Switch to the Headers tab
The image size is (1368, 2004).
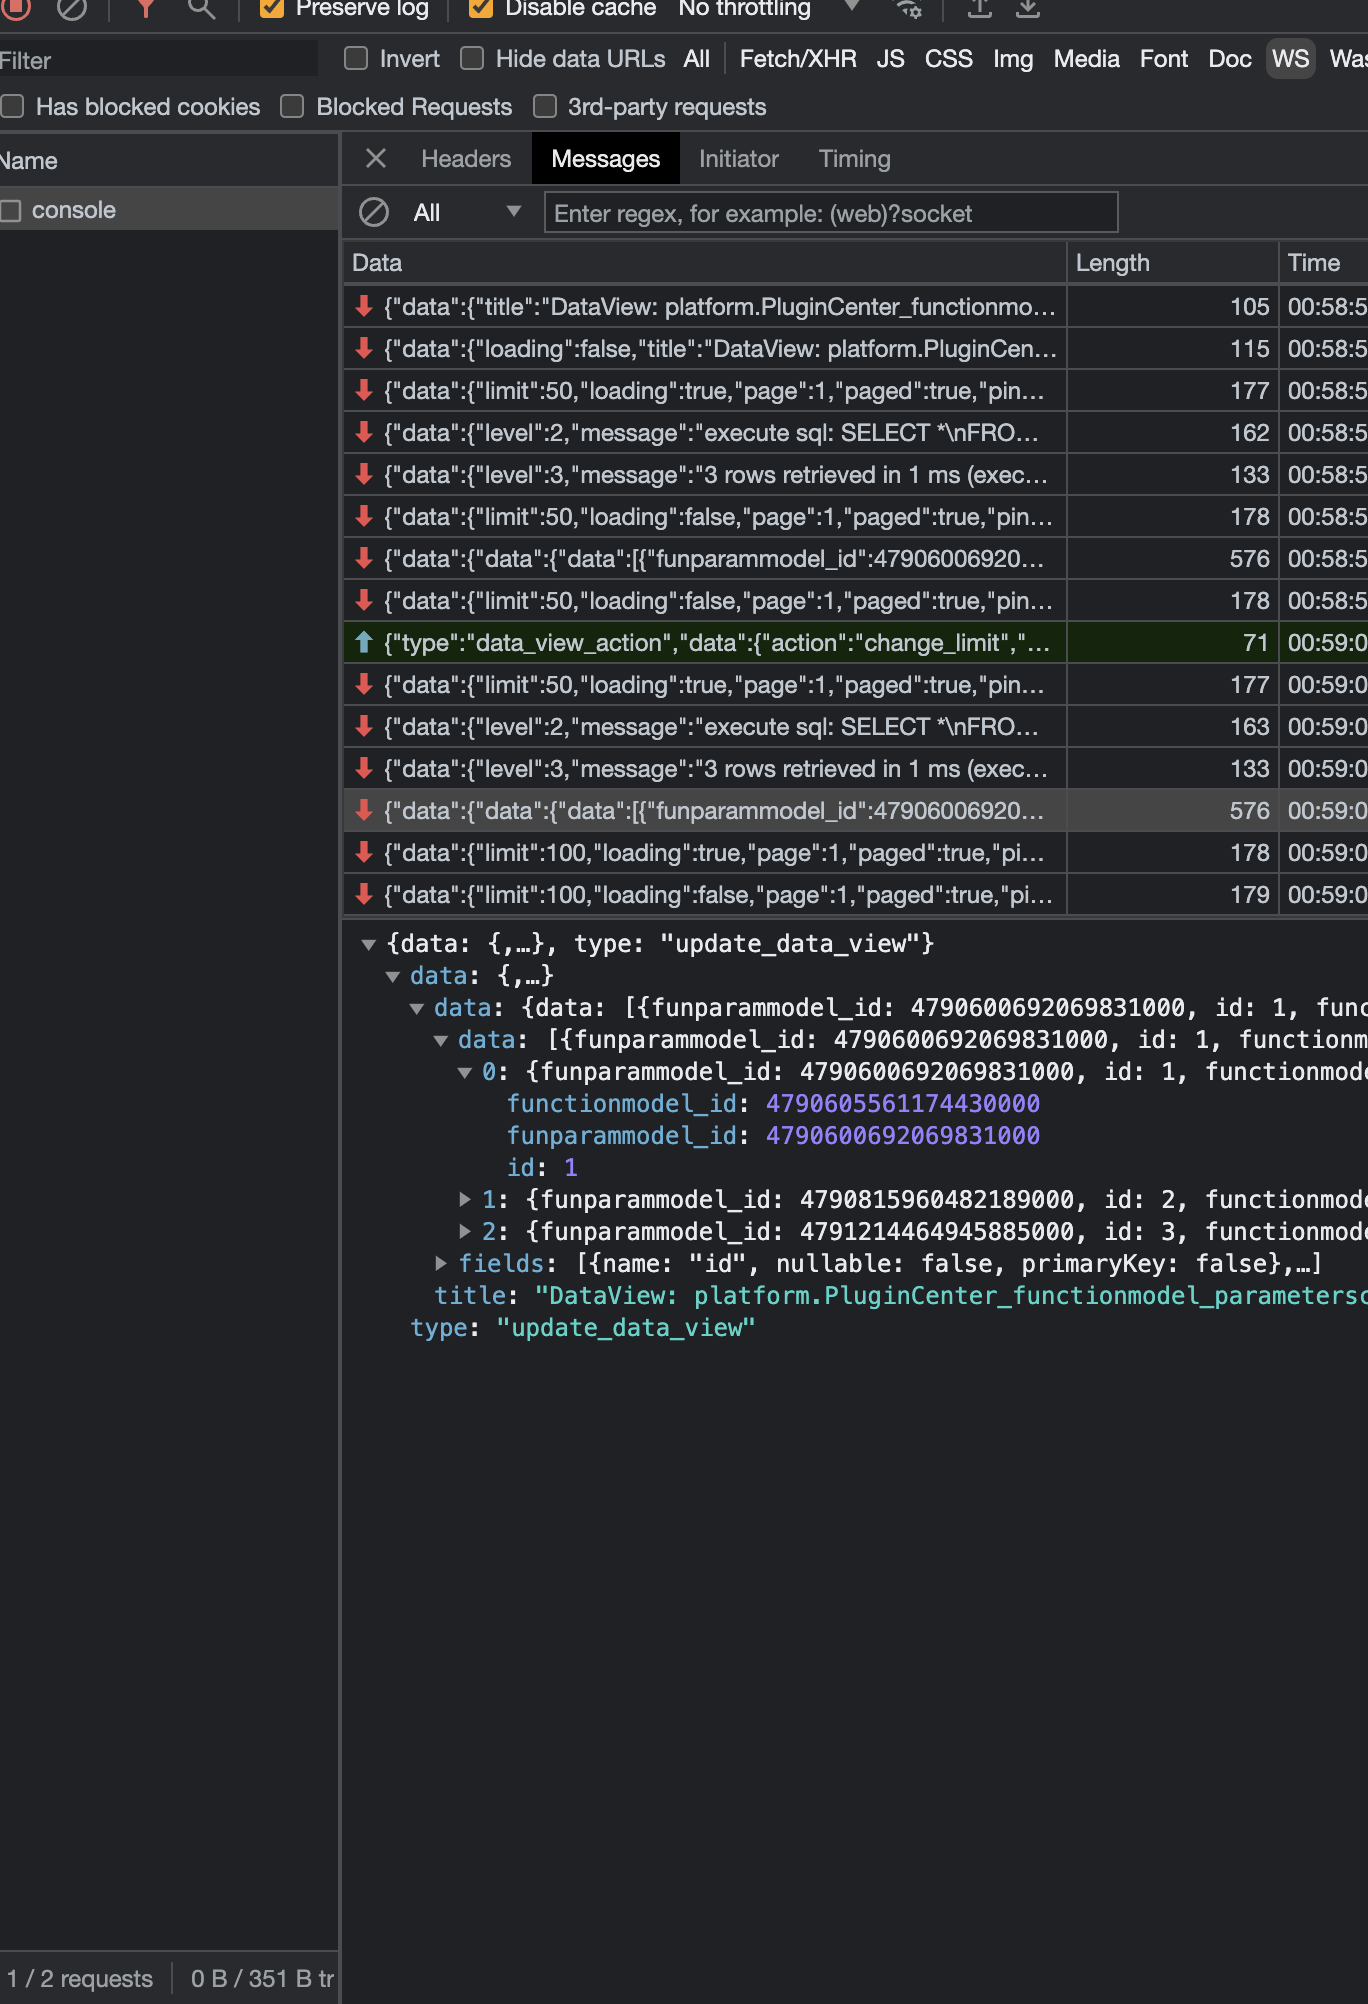pos(466,159)
